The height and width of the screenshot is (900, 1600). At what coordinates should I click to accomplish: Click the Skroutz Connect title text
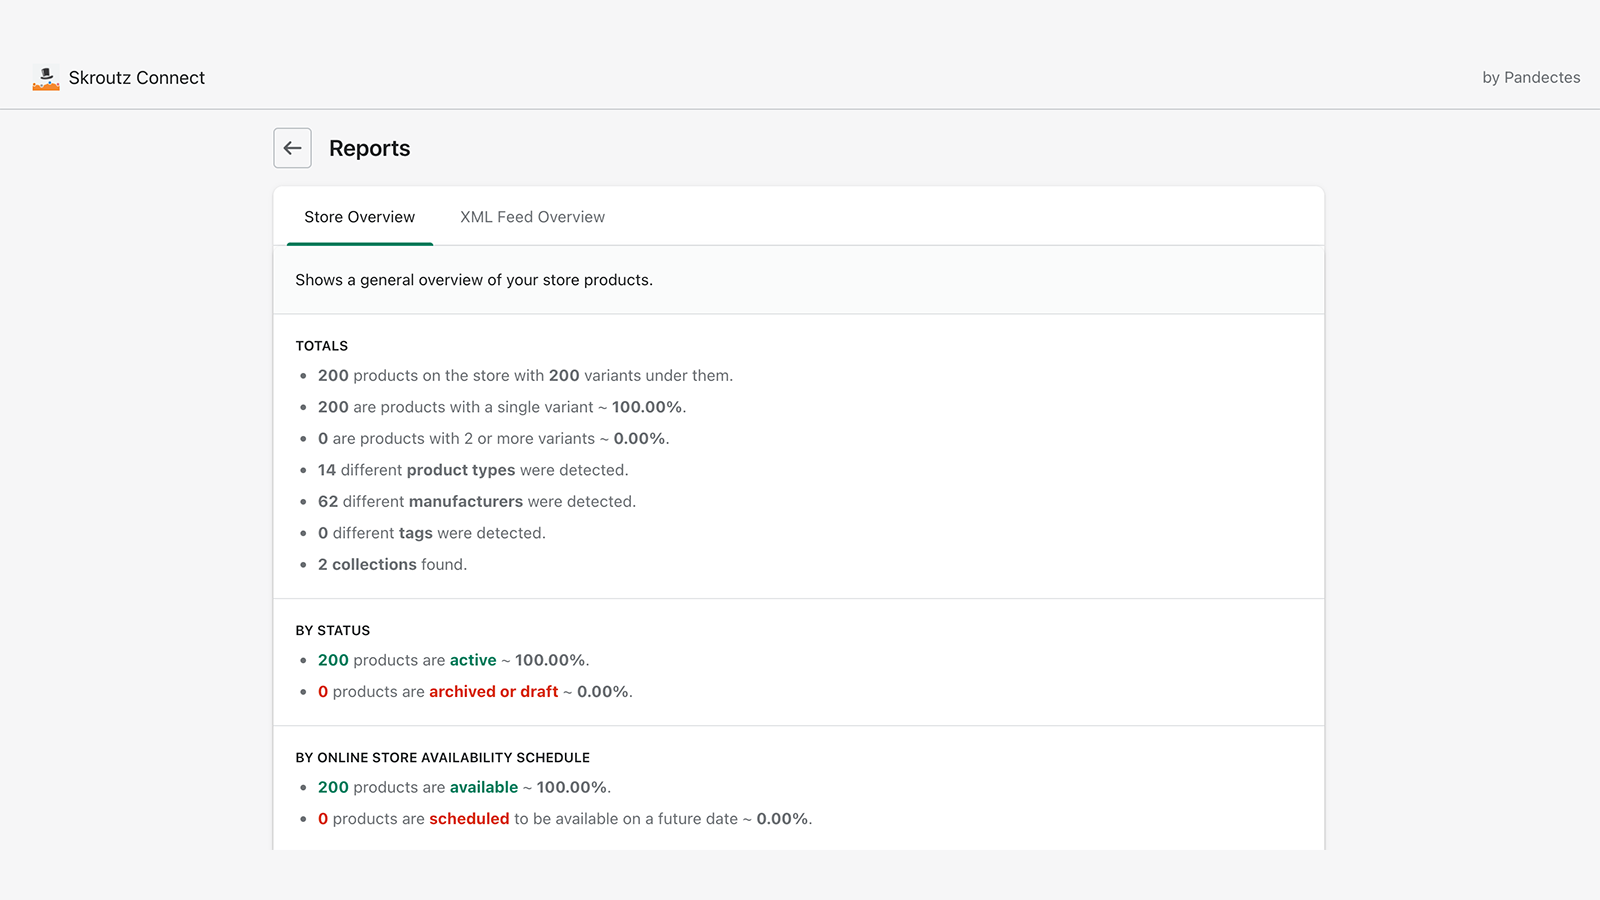[x=137, y=77]
